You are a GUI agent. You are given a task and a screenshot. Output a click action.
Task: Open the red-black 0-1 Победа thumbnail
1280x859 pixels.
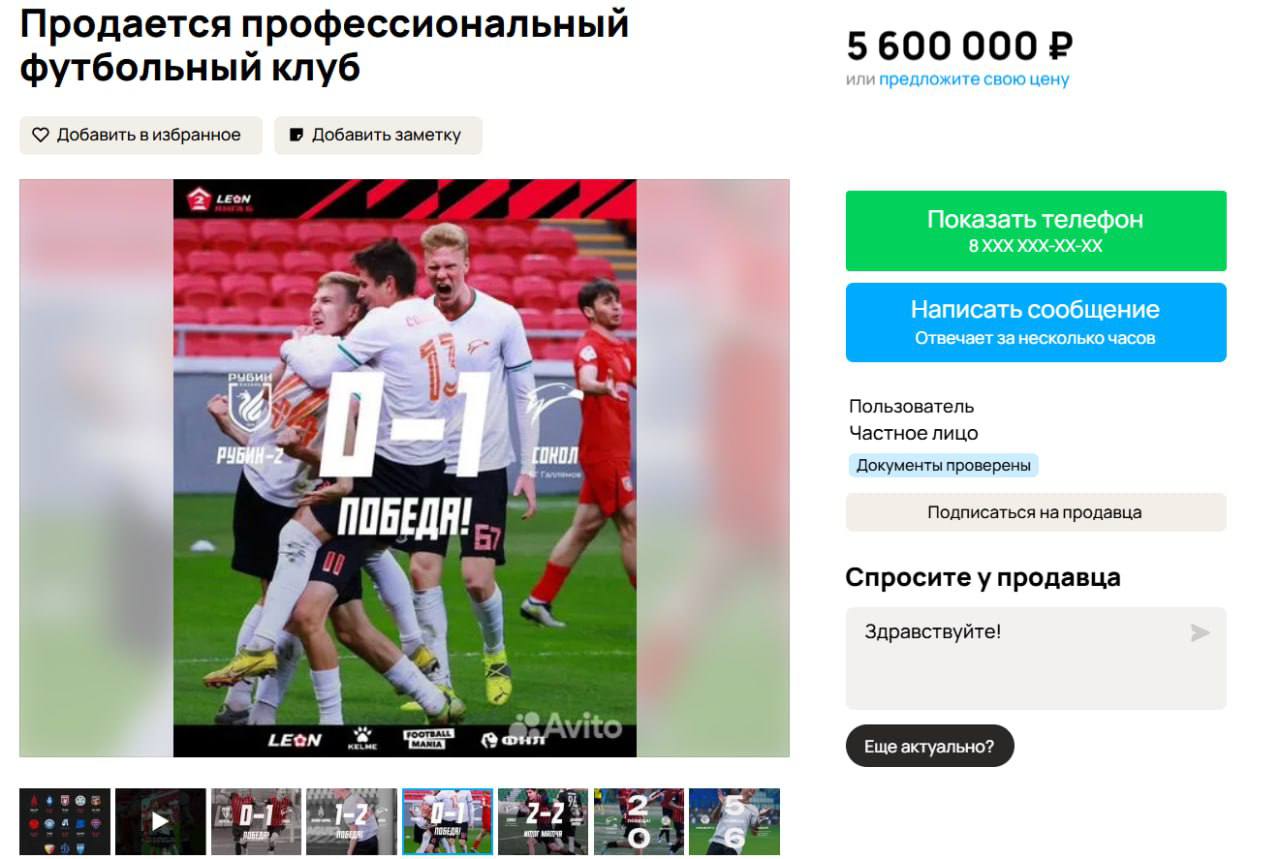pos(256,822)
